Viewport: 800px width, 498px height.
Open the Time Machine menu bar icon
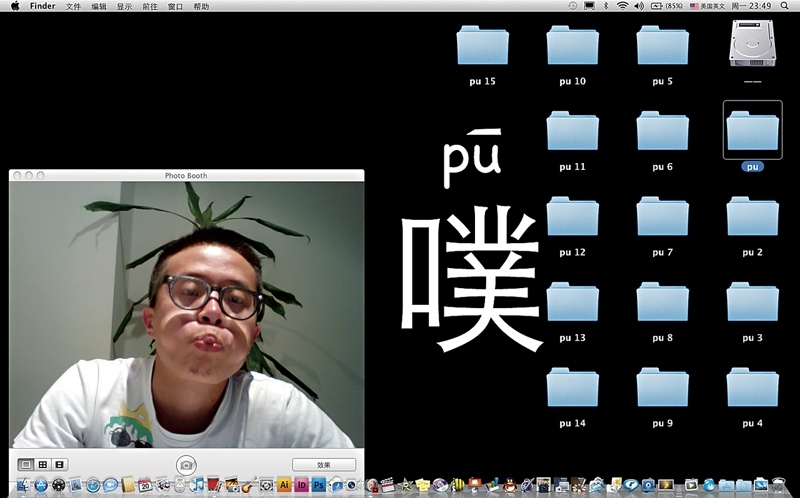[573, 6]
